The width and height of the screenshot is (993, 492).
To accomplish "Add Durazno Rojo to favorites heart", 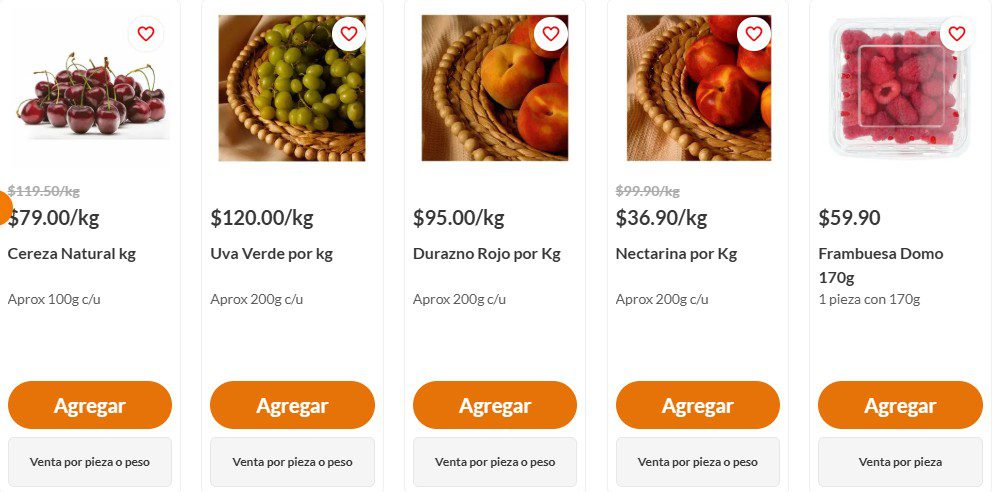I will (x=551, y=34).
